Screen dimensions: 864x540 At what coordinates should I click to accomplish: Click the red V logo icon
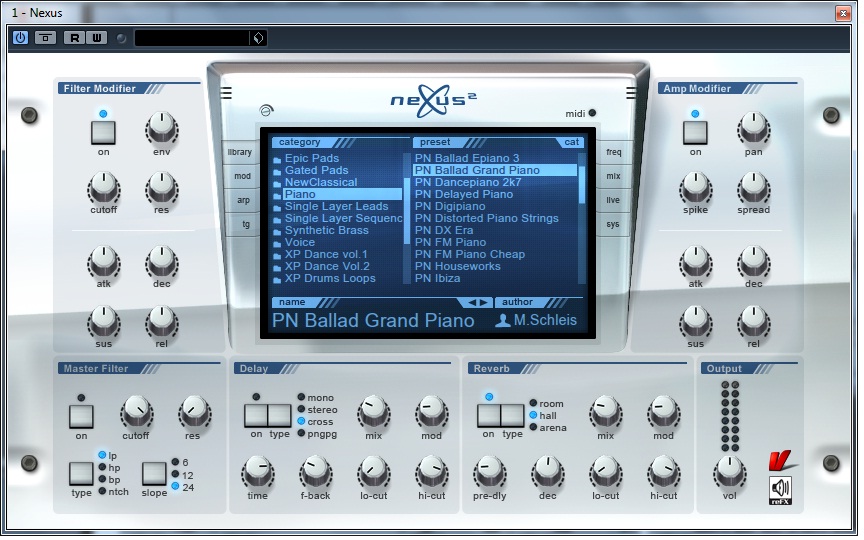[780, 461]
